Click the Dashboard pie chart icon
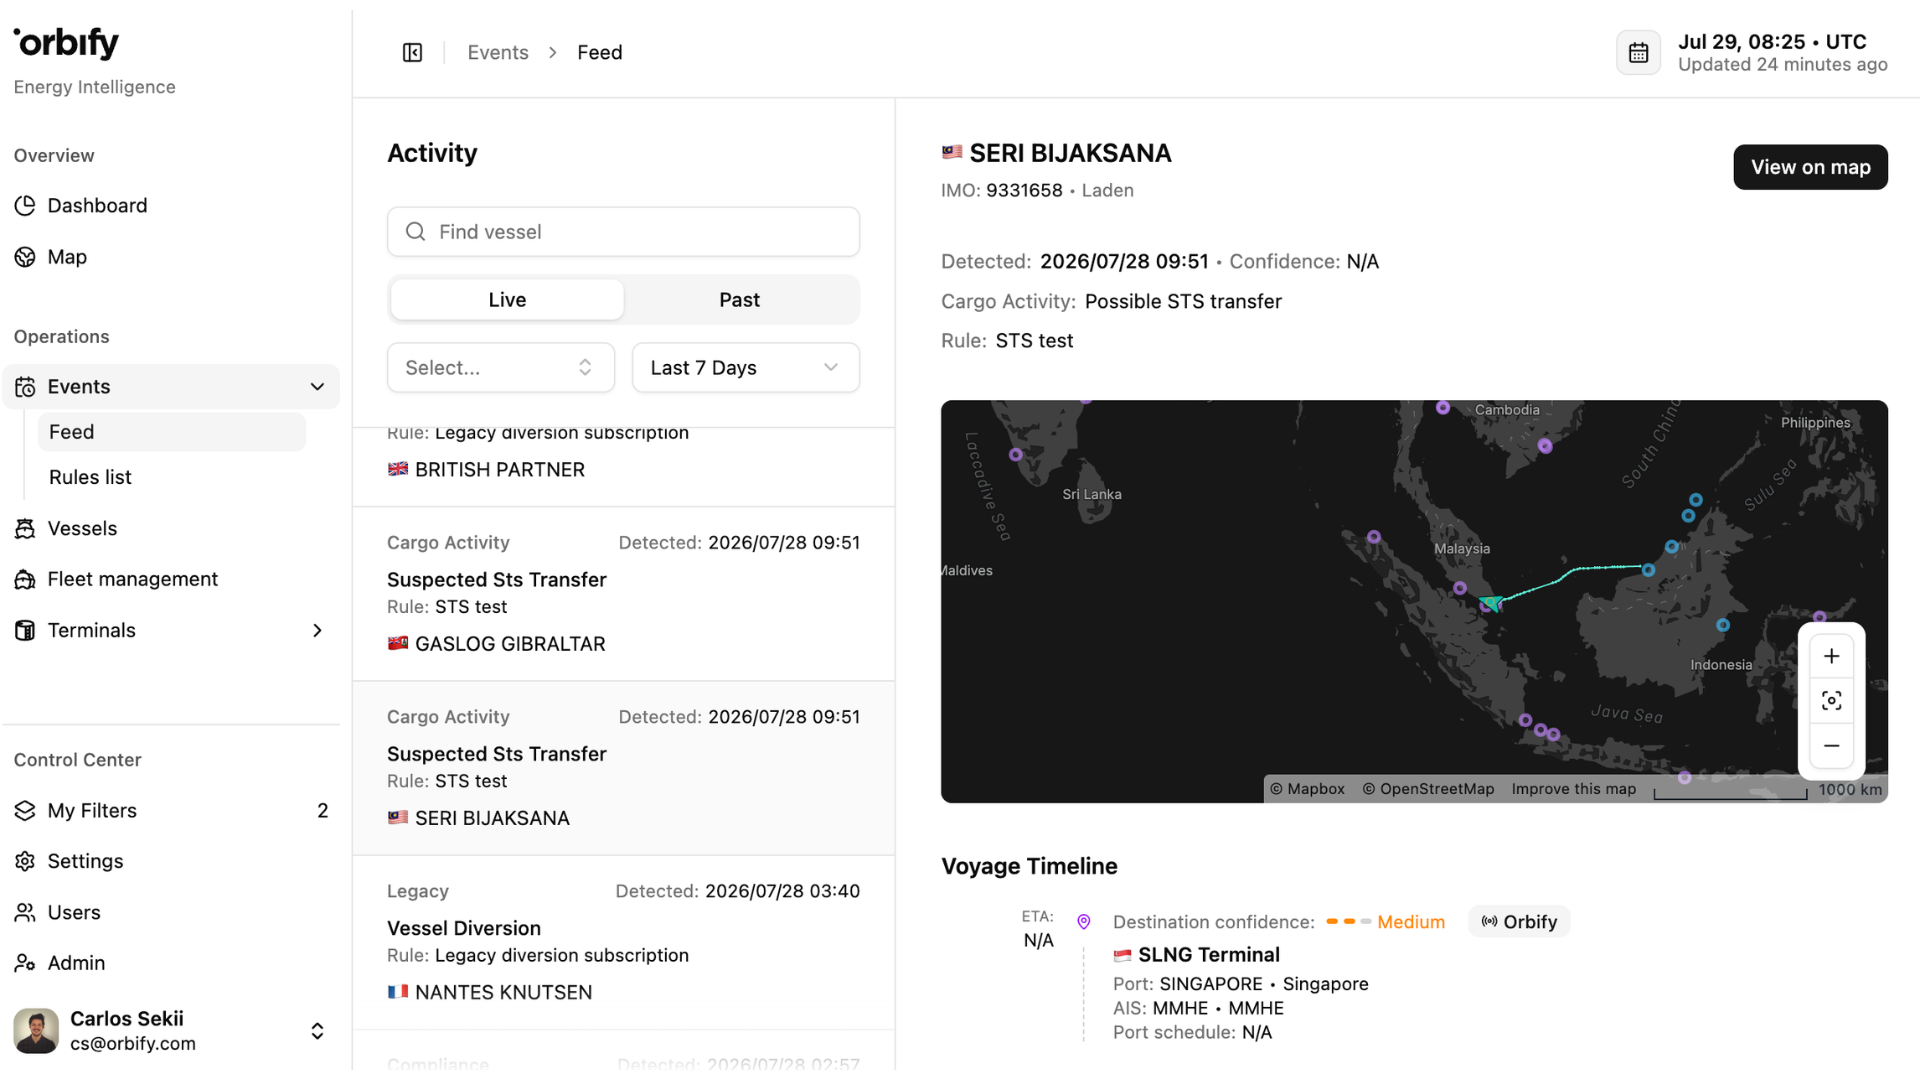This screenshot has width=1920, height=1080. tap(25, 206)
